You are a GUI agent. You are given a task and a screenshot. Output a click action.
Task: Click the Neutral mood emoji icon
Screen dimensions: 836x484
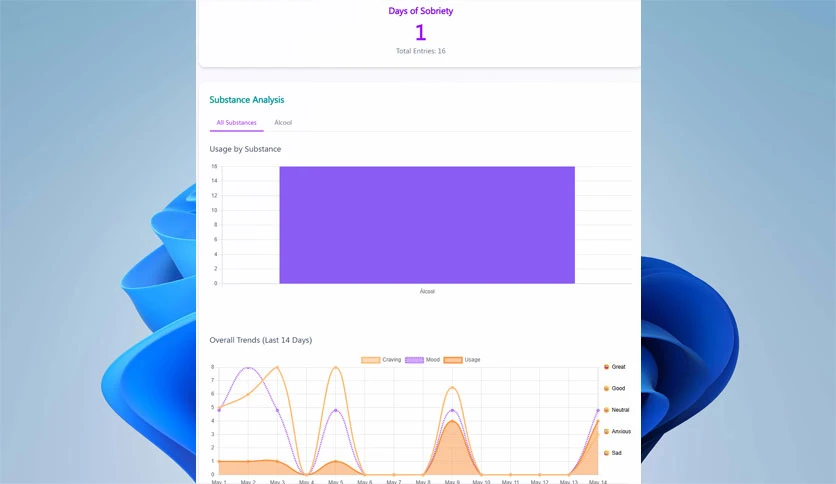tap(606, 410)
